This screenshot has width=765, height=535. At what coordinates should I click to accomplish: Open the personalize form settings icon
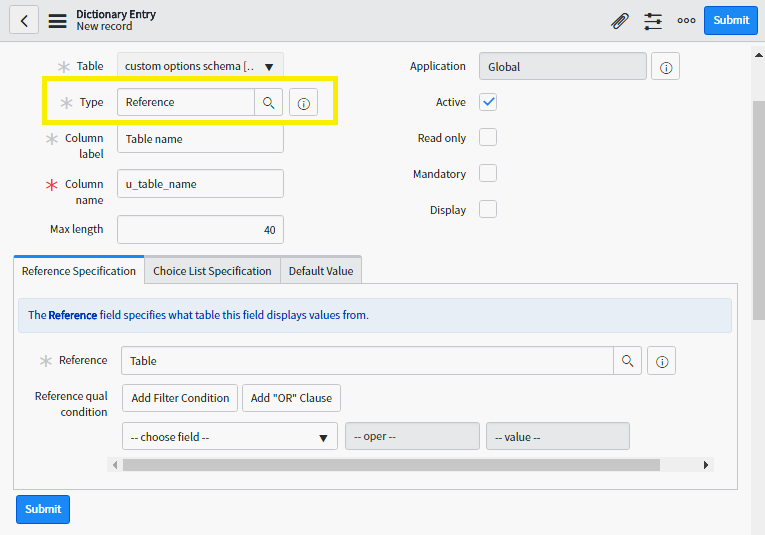click(653, 21)
